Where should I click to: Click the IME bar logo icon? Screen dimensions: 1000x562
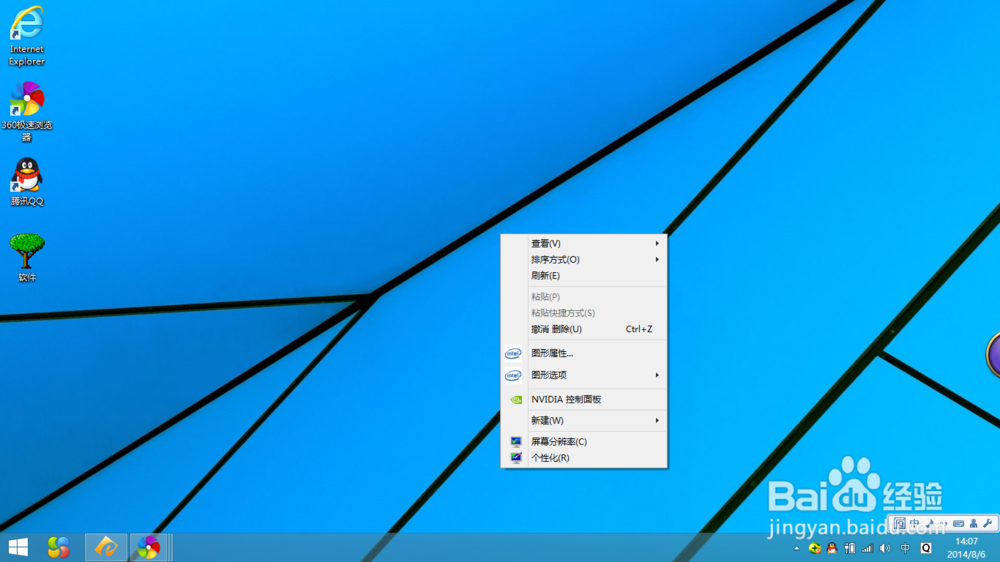[x=900, y=523]
